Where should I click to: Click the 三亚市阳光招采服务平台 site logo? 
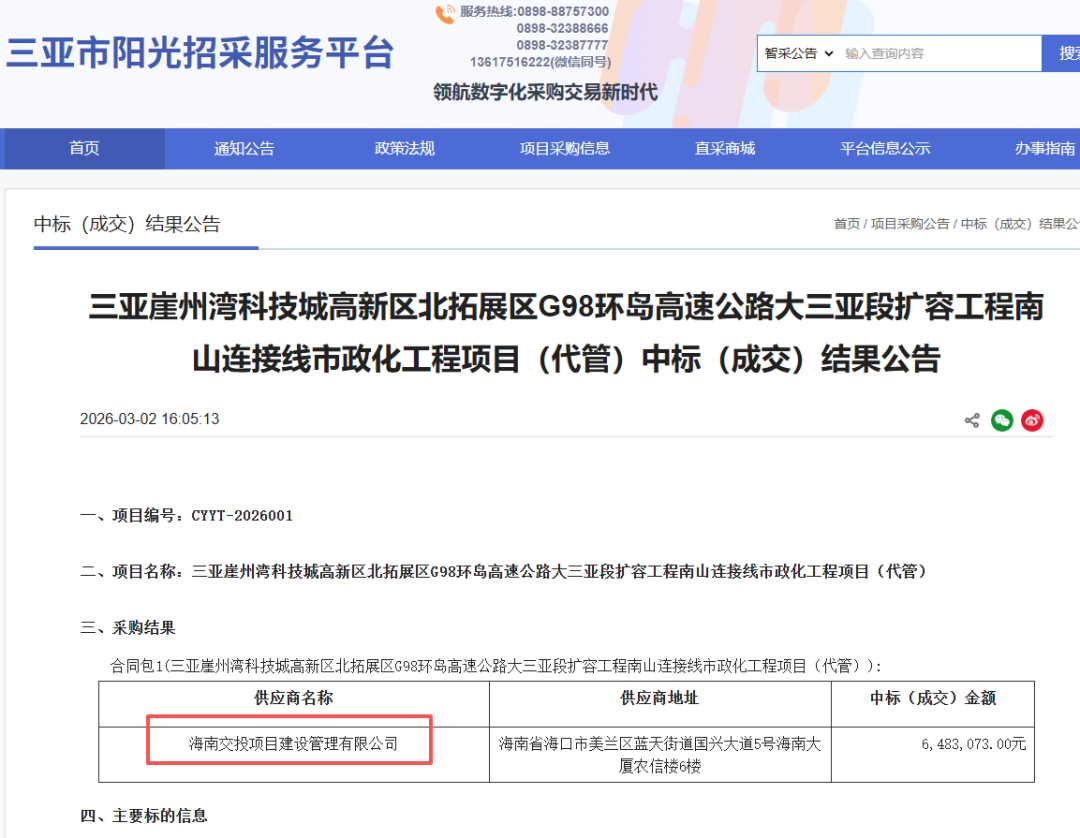(x=200, y=53)
